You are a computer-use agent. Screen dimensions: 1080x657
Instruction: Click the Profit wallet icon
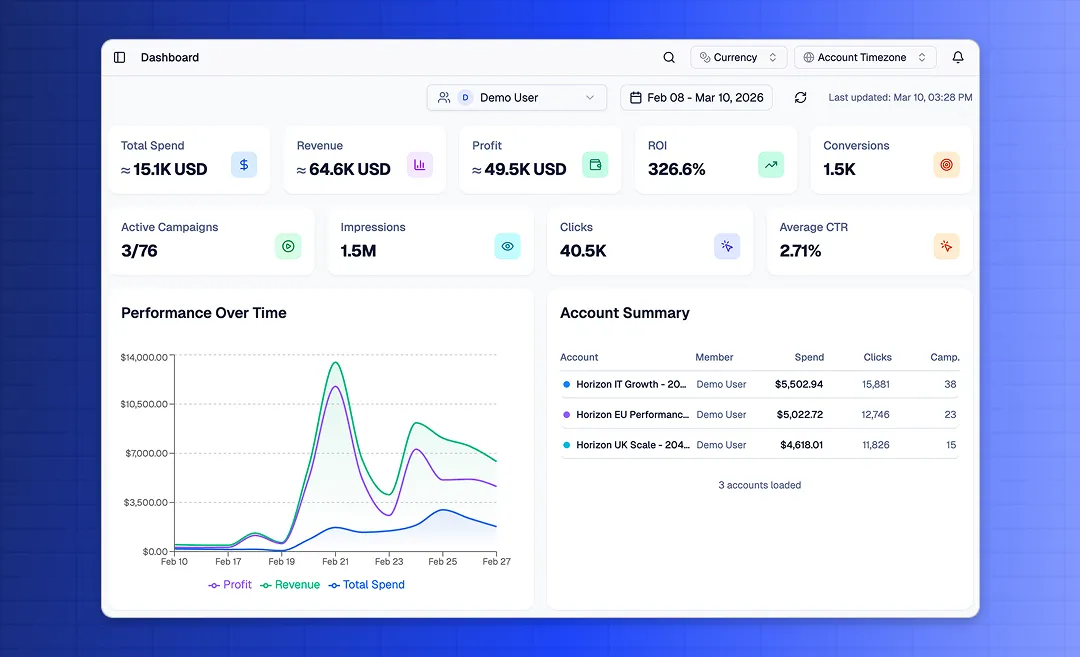pyautogui.click(x=595, y=164)
